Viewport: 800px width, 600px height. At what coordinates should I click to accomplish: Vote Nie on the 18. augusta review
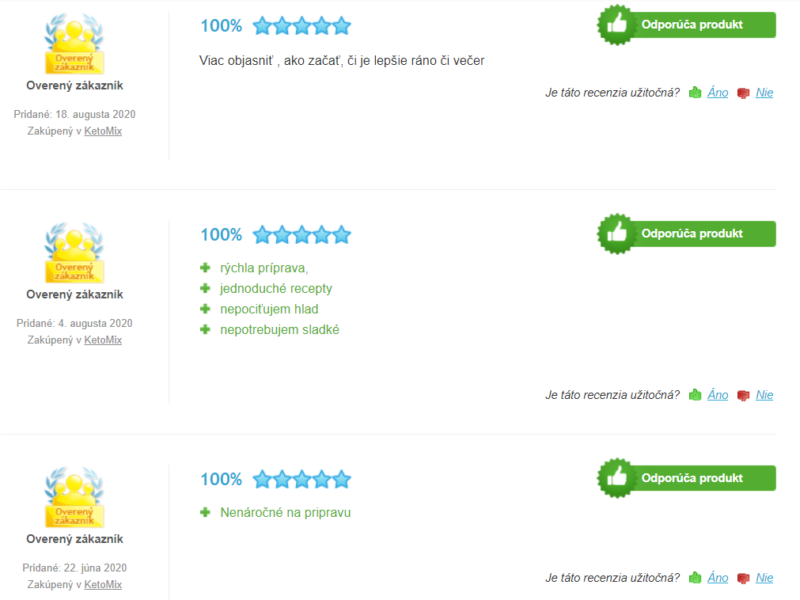click(x=764, y=93)
